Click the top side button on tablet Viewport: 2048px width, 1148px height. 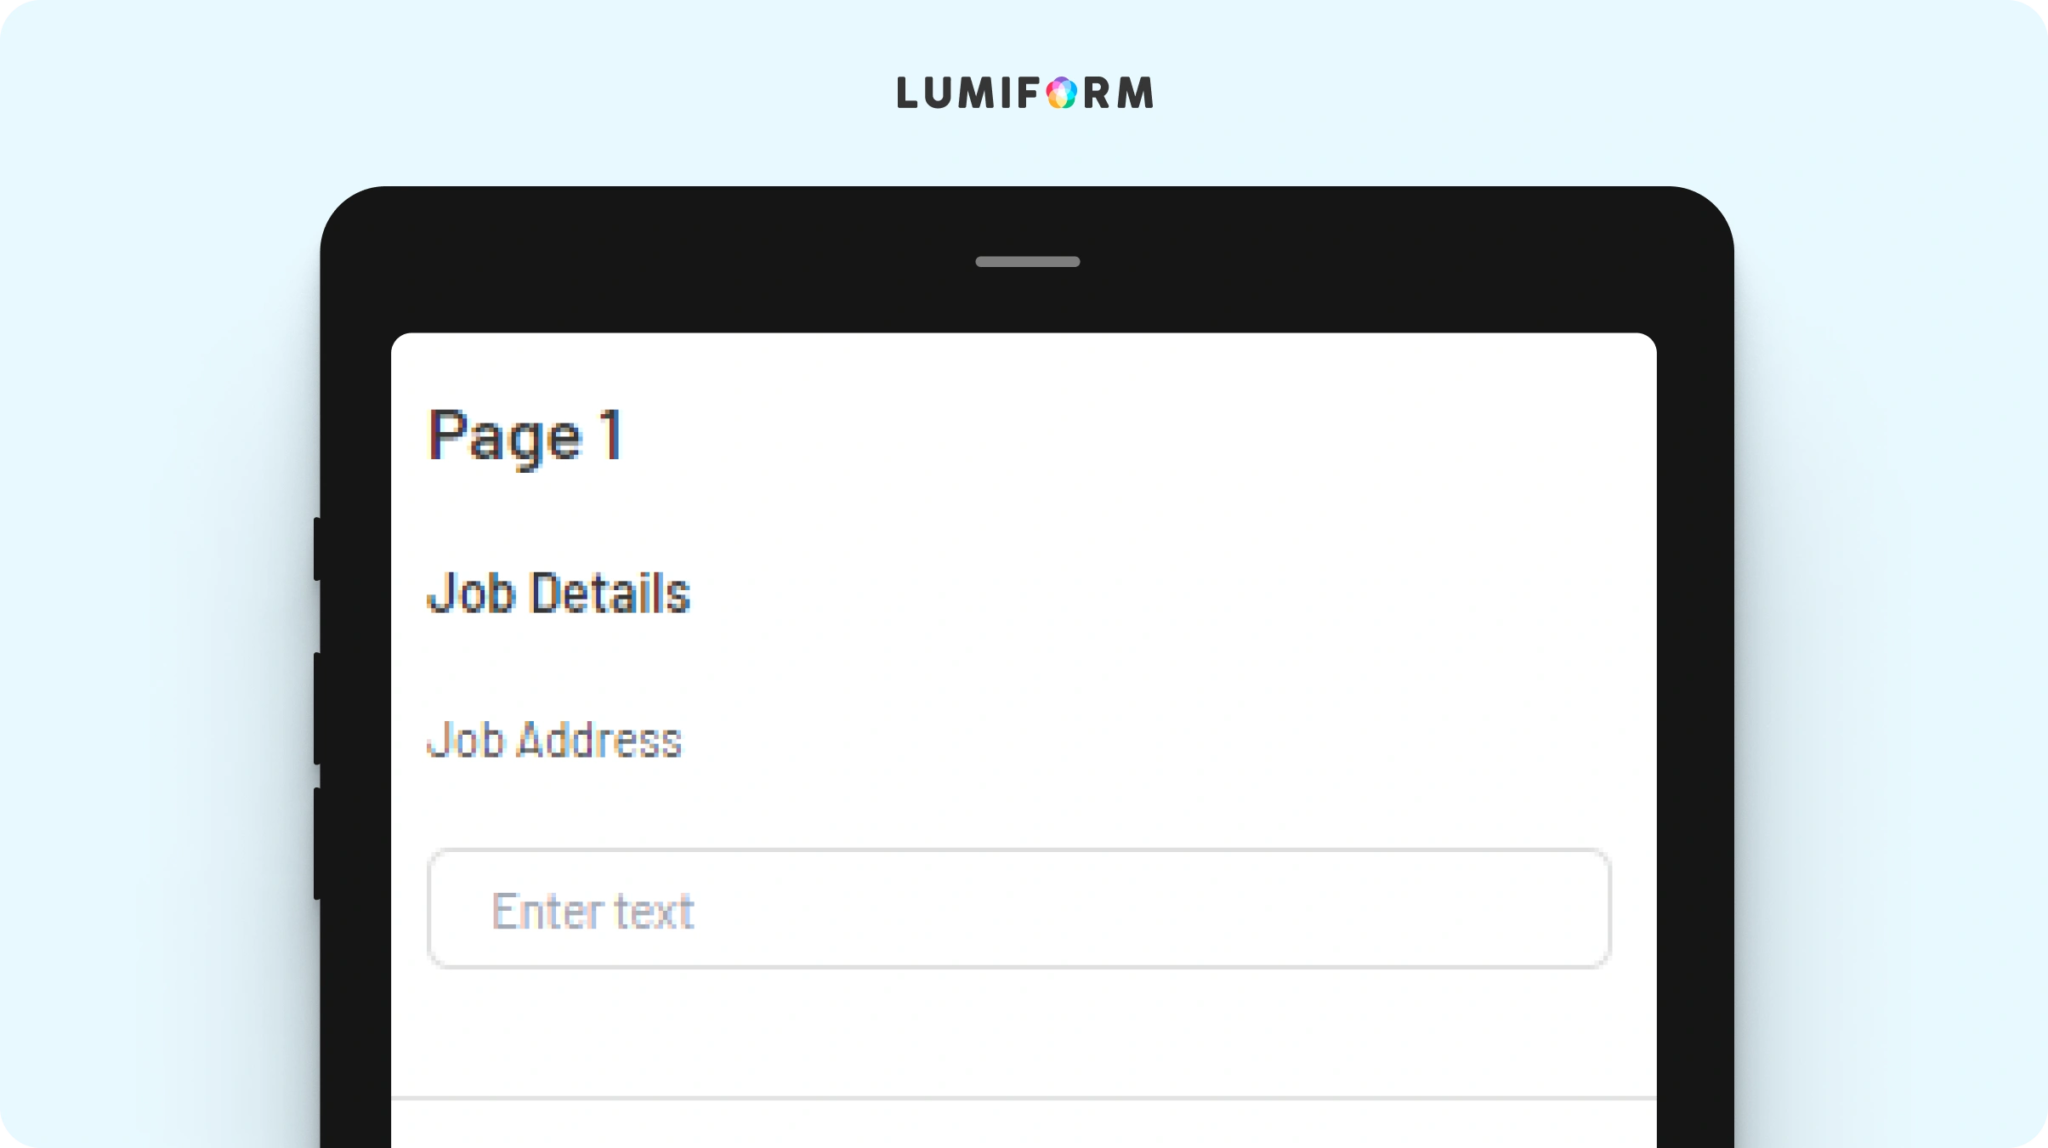click(x=317, y=549)
